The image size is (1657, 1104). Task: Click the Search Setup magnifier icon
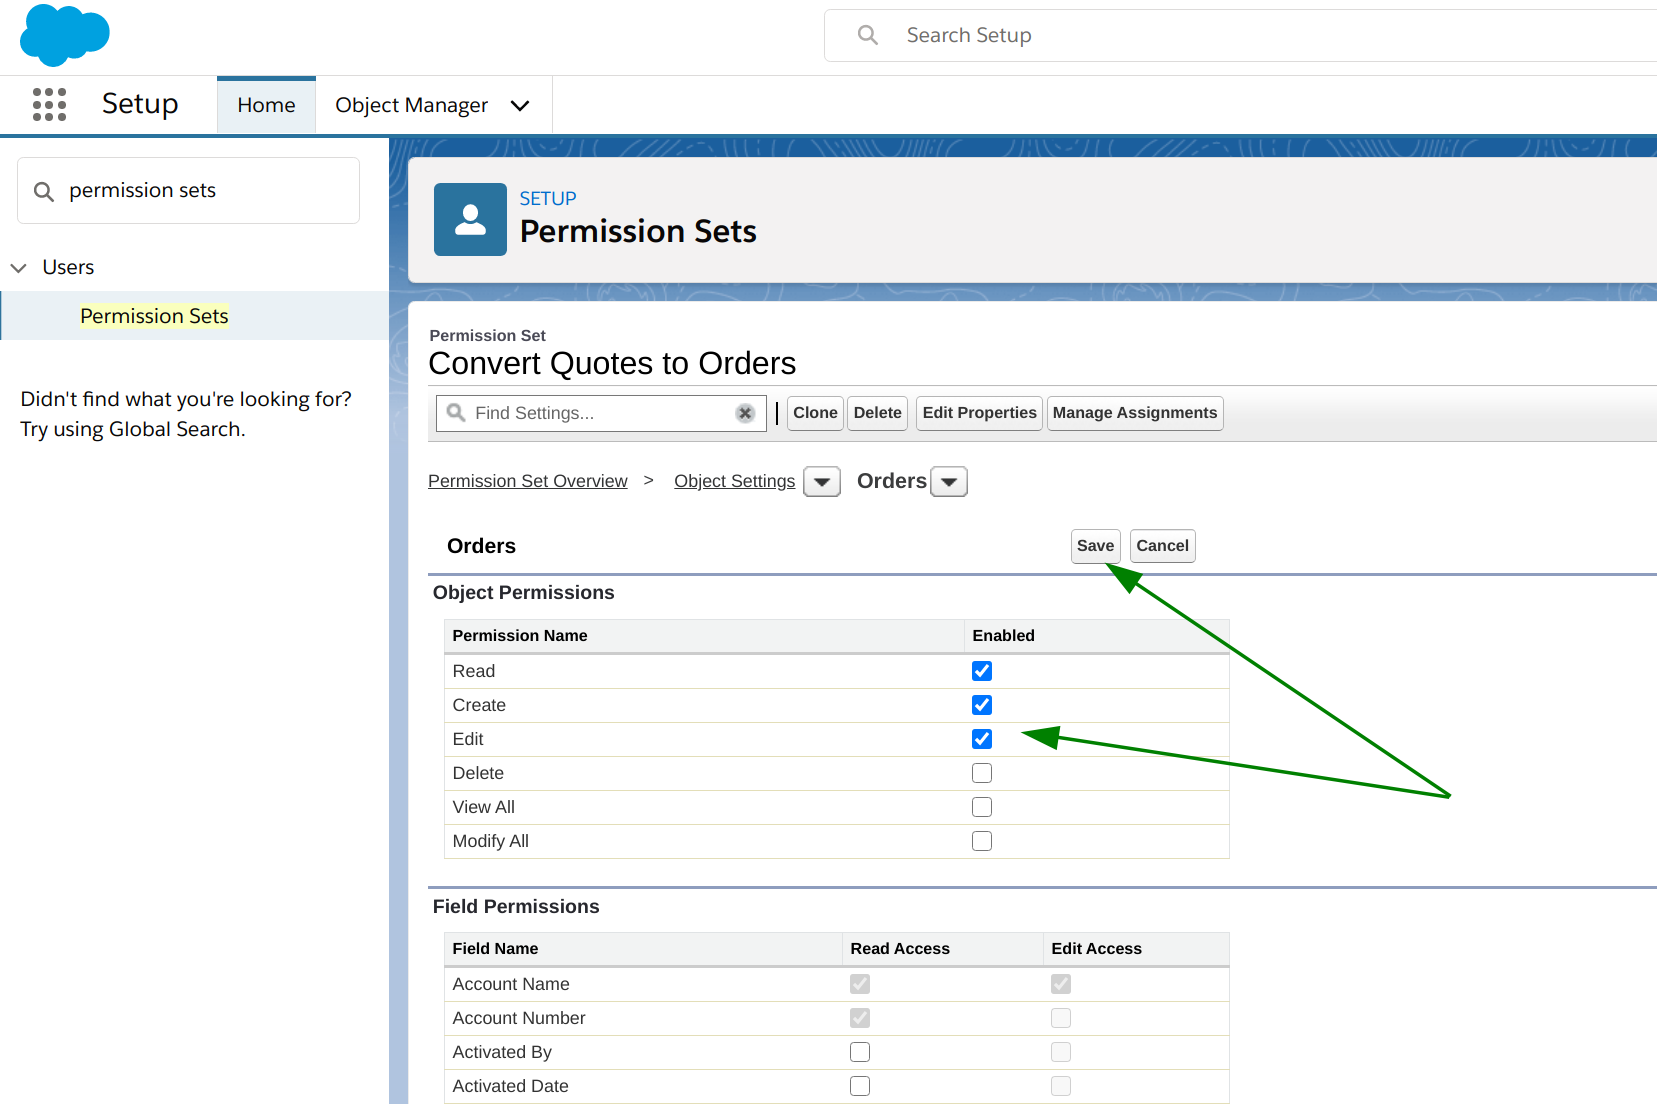coord(868,35)
